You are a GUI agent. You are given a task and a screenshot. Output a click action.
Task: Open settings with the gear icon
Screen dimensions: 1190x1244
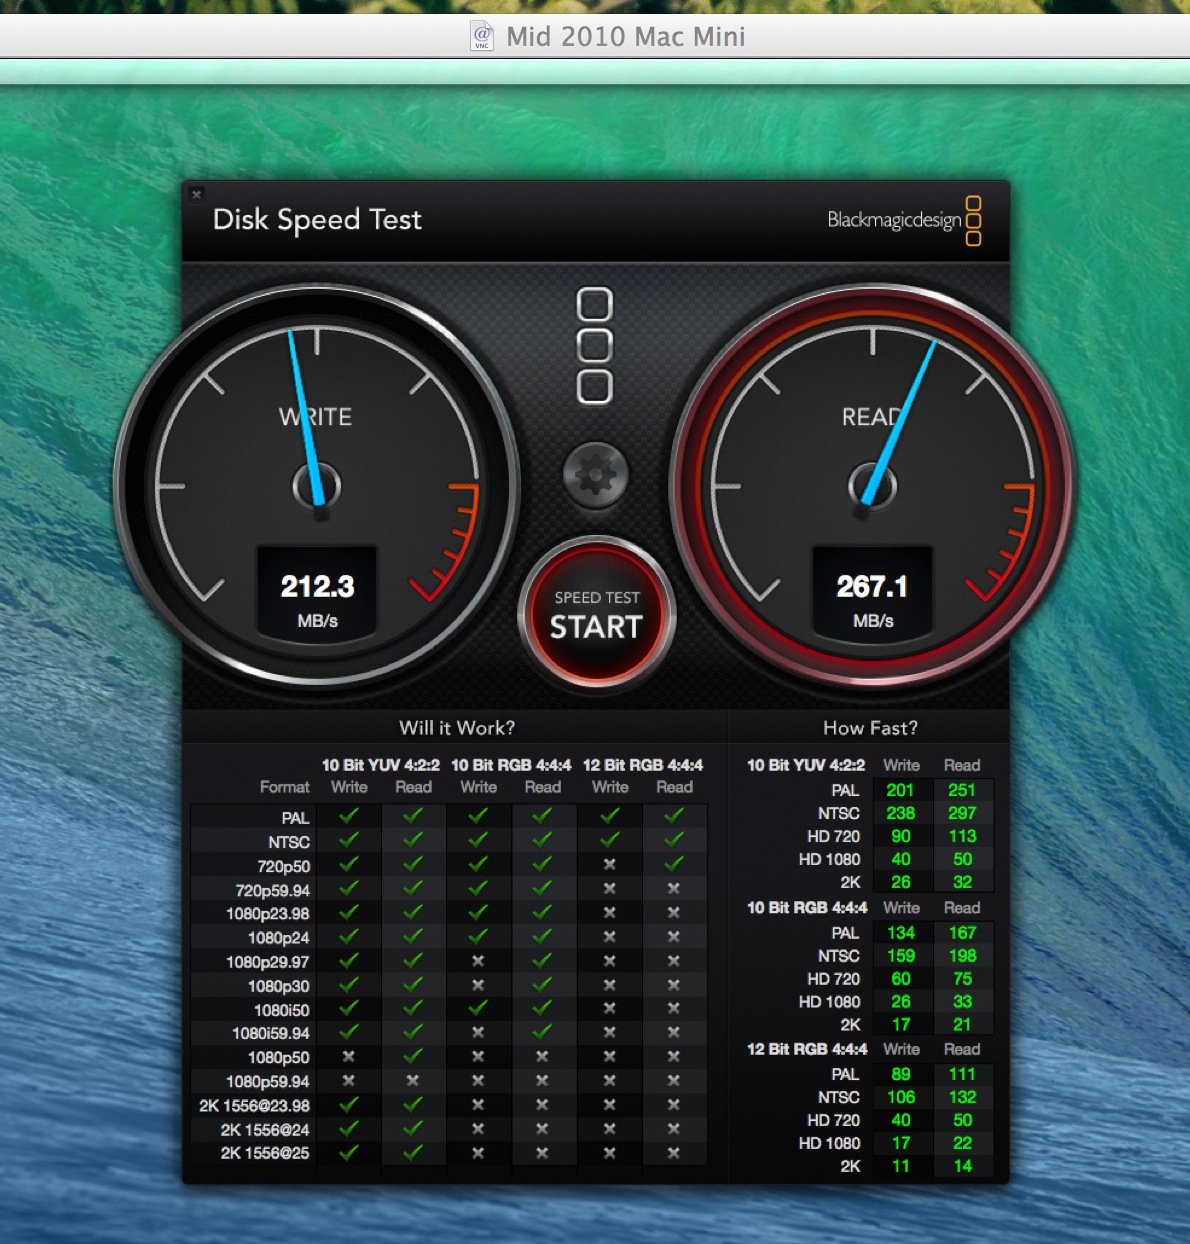point(596,475)
